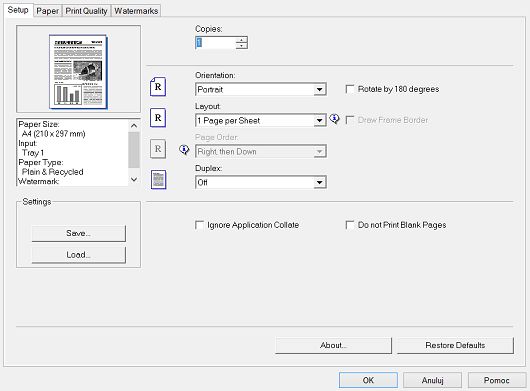Viewport: 530px width, 391px height.
Task: Open the Watermarks tab
Action: (x=136, y=11)
